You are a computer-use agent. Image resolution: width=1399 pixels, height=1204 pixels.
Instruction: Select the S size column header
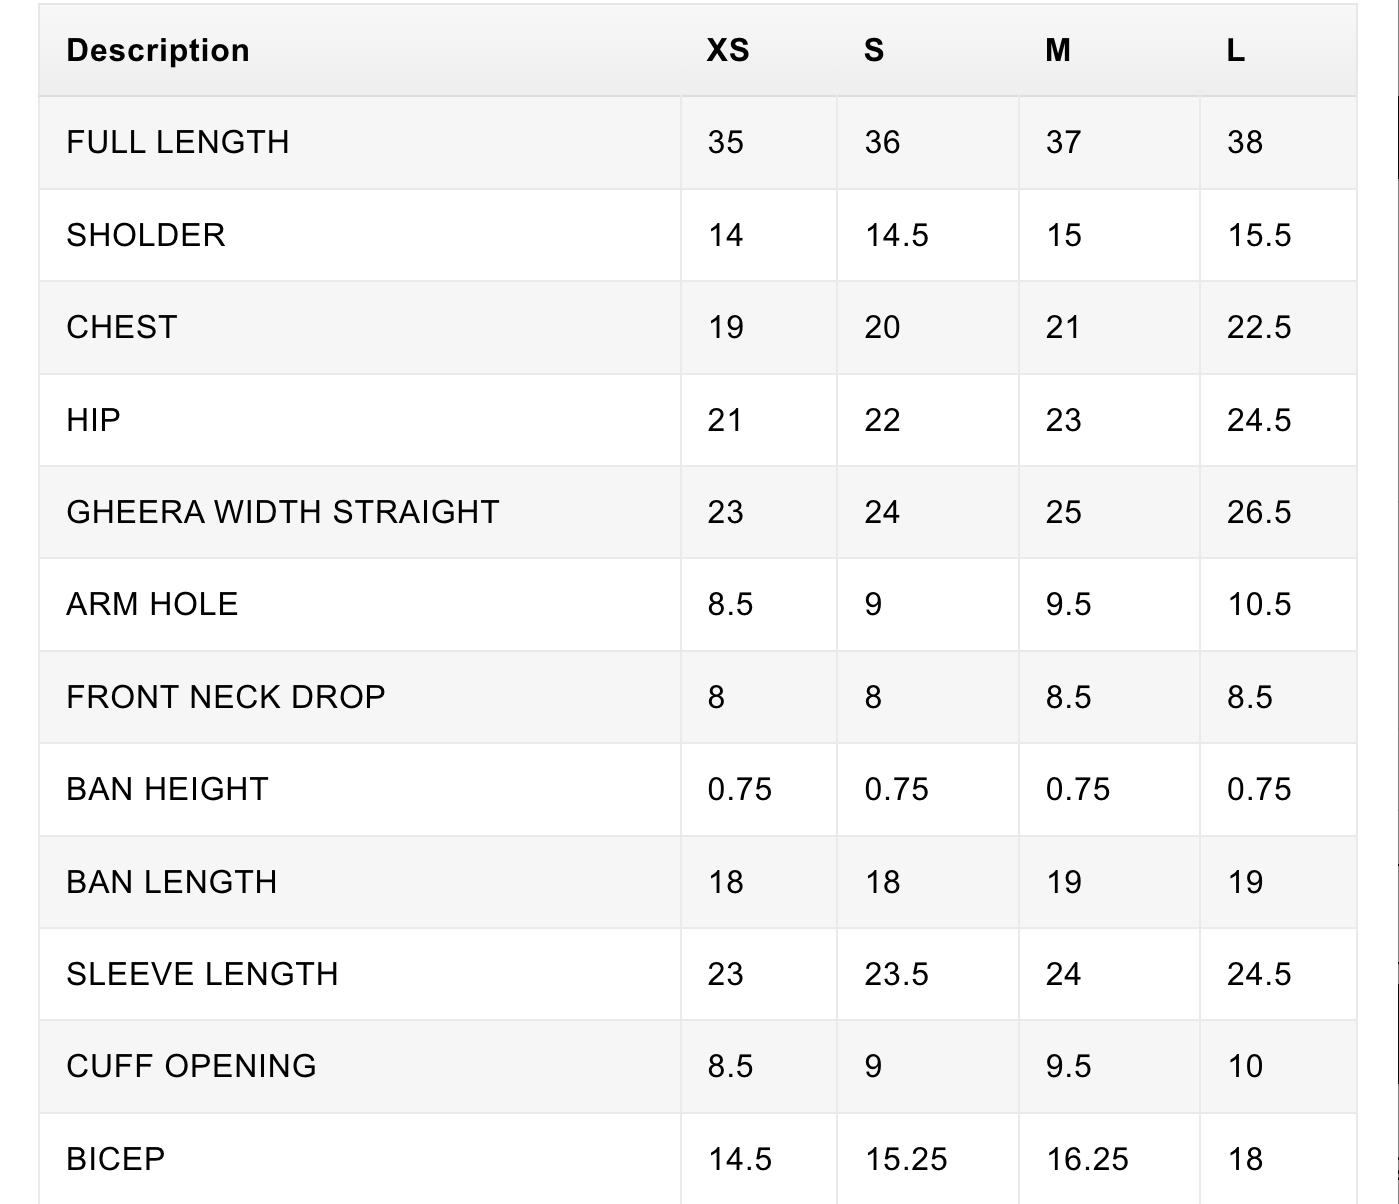click(874, 51)
